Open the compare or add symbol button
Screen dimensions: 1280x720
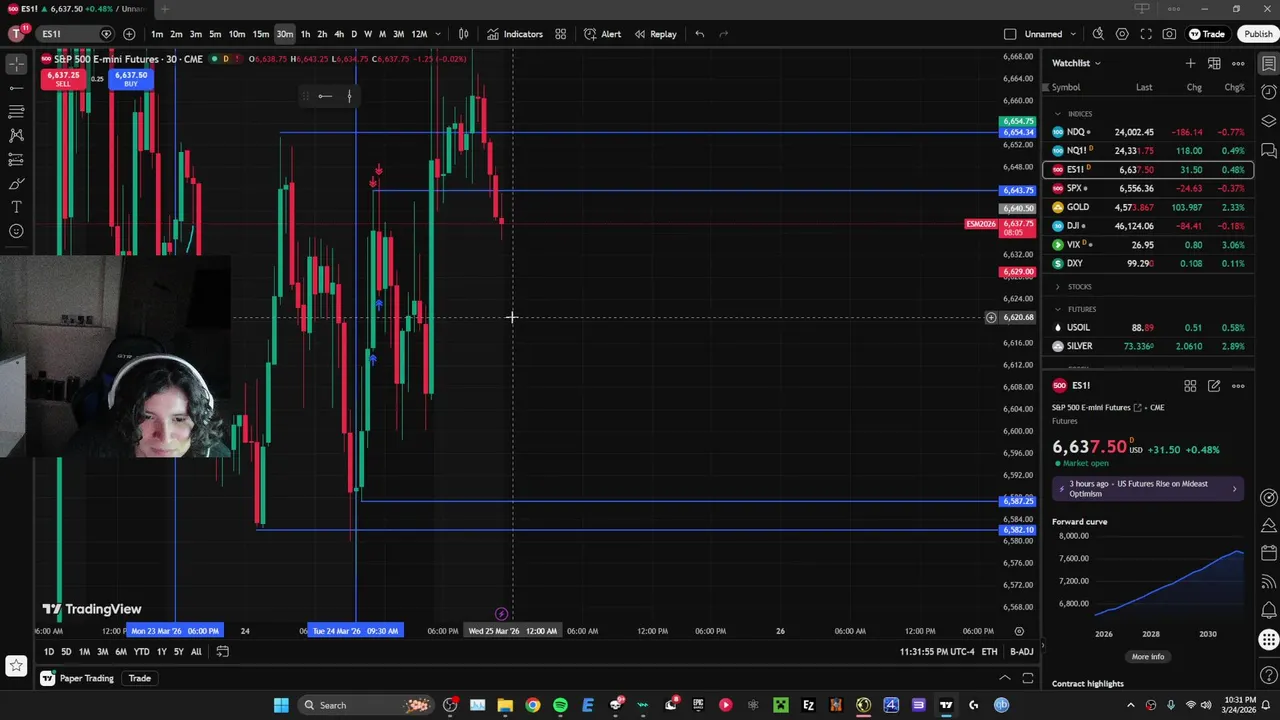click(x=129, y=34)
